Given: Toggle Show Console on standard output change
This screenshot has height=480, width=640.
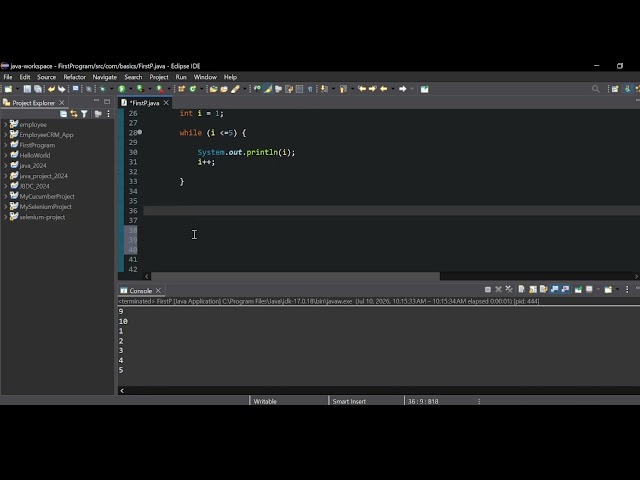Looking at the screenshot, I should (554, 289).
